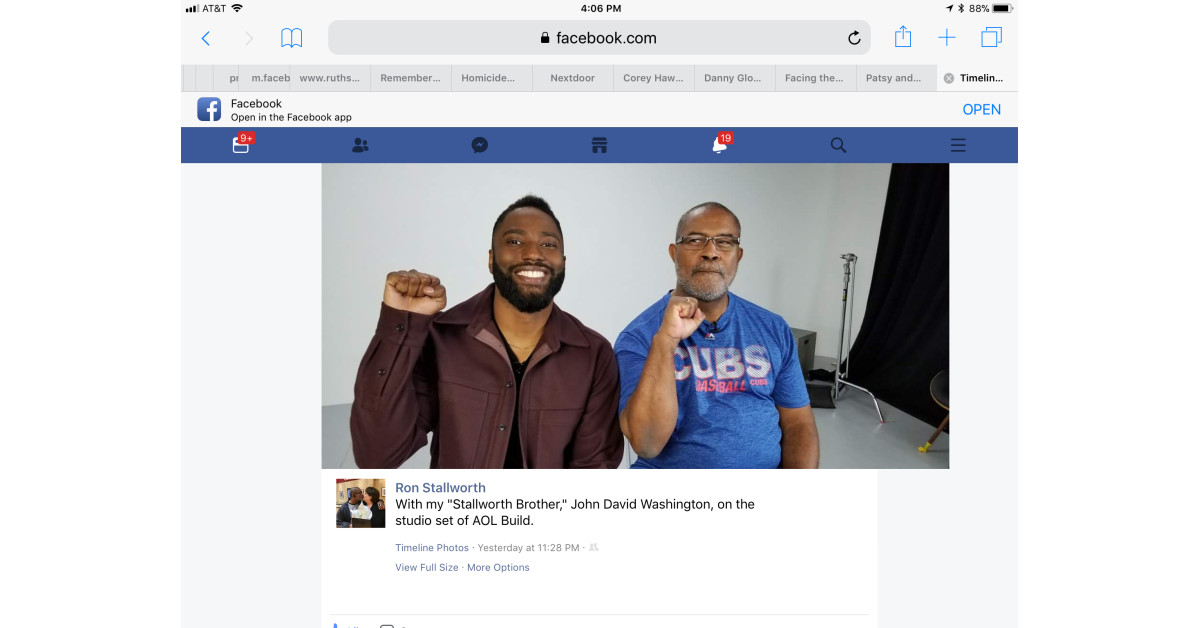1200x628 pixels.
Task: Open the Safari share sheet
Action: (x=903, y=38)
